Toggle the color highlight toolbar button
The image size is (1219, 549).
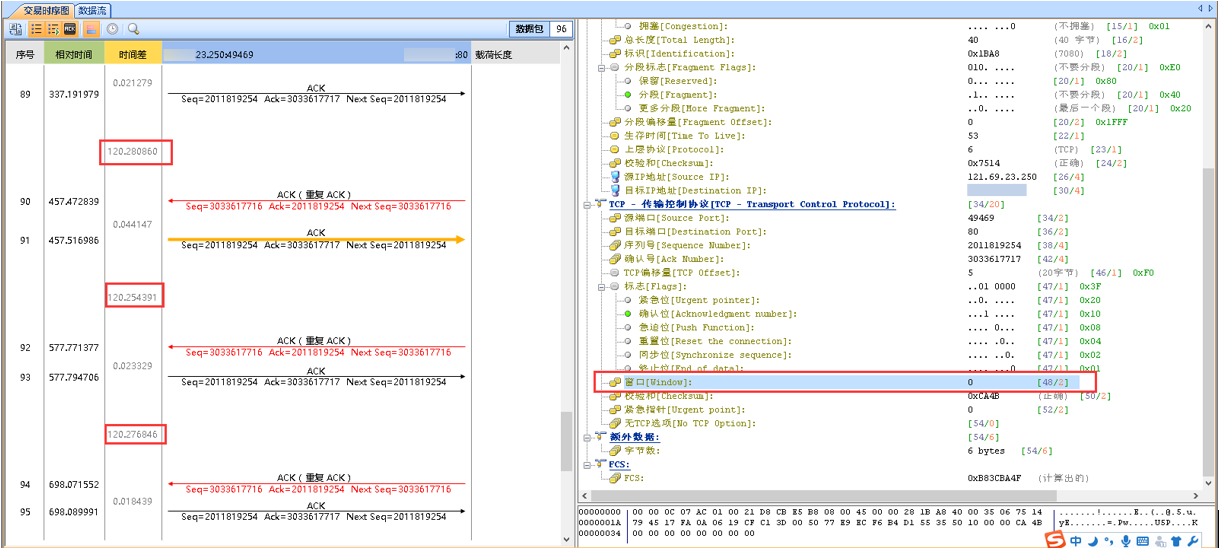click(90, 30)
